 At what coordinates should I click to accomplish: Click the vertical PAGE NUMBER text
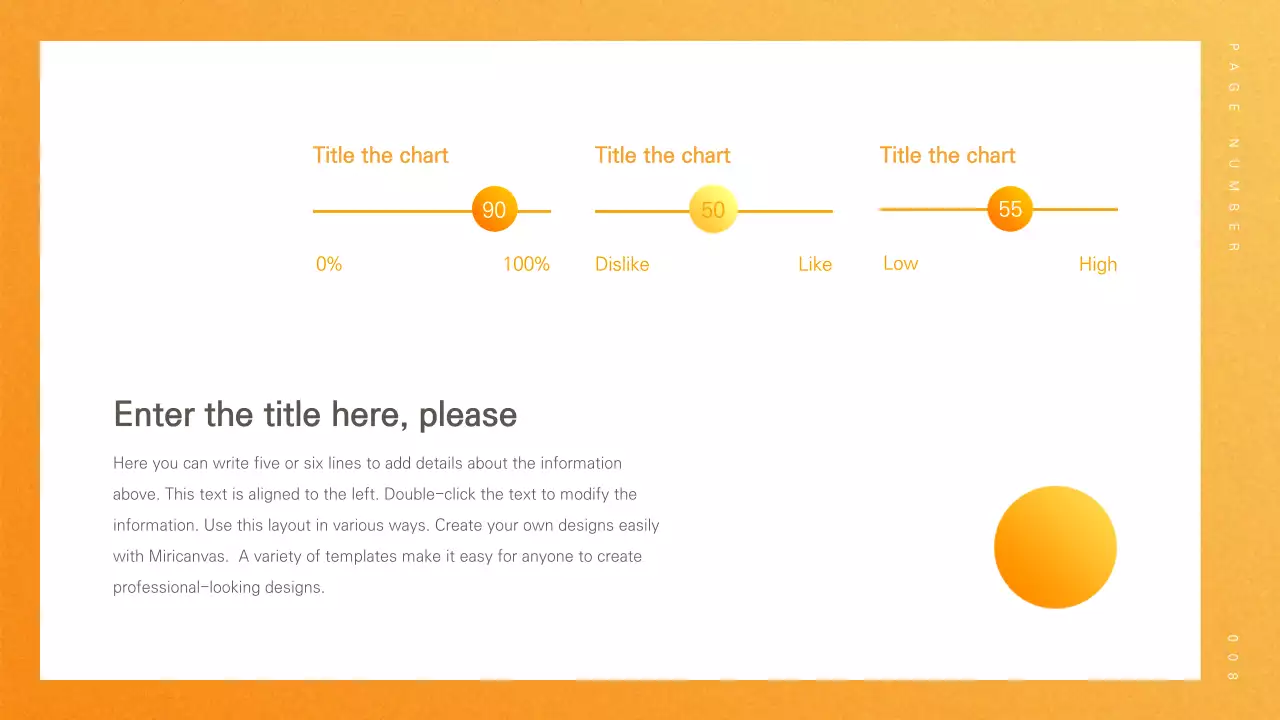[x=1233, y=147]
